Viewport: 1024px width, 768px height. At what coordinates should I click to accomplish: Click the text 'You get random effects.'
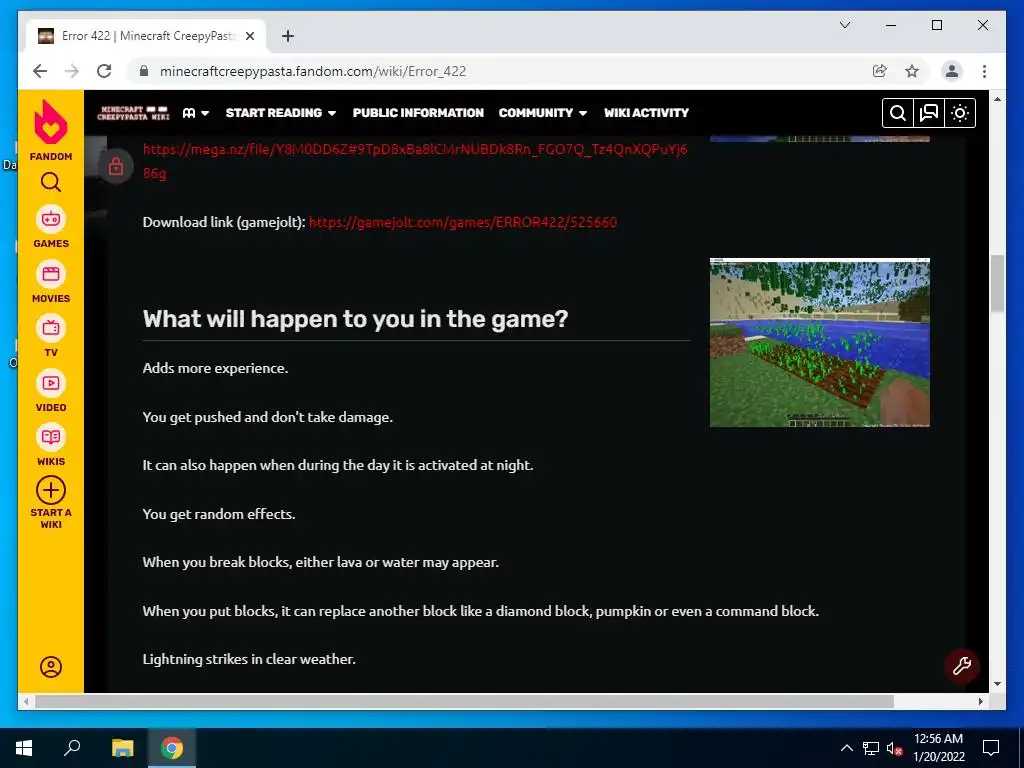tap(219, 514)
